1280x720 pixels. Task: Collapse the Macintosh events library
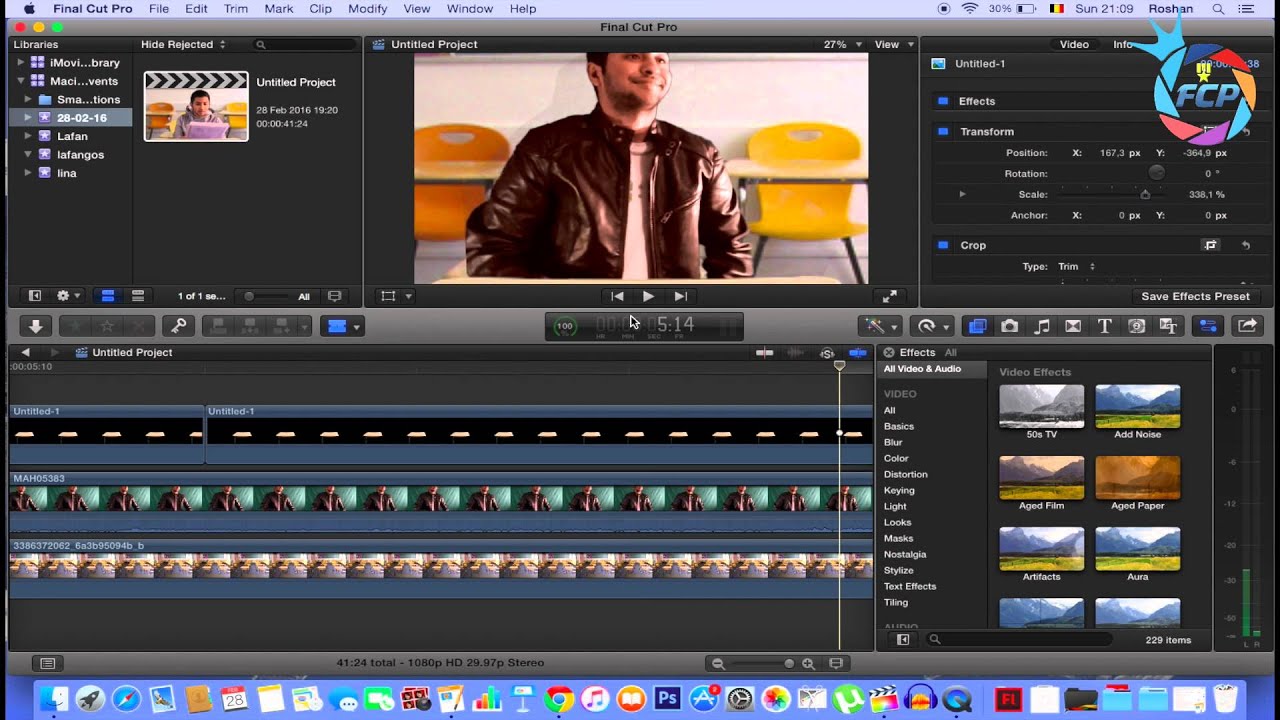point(20,81)
